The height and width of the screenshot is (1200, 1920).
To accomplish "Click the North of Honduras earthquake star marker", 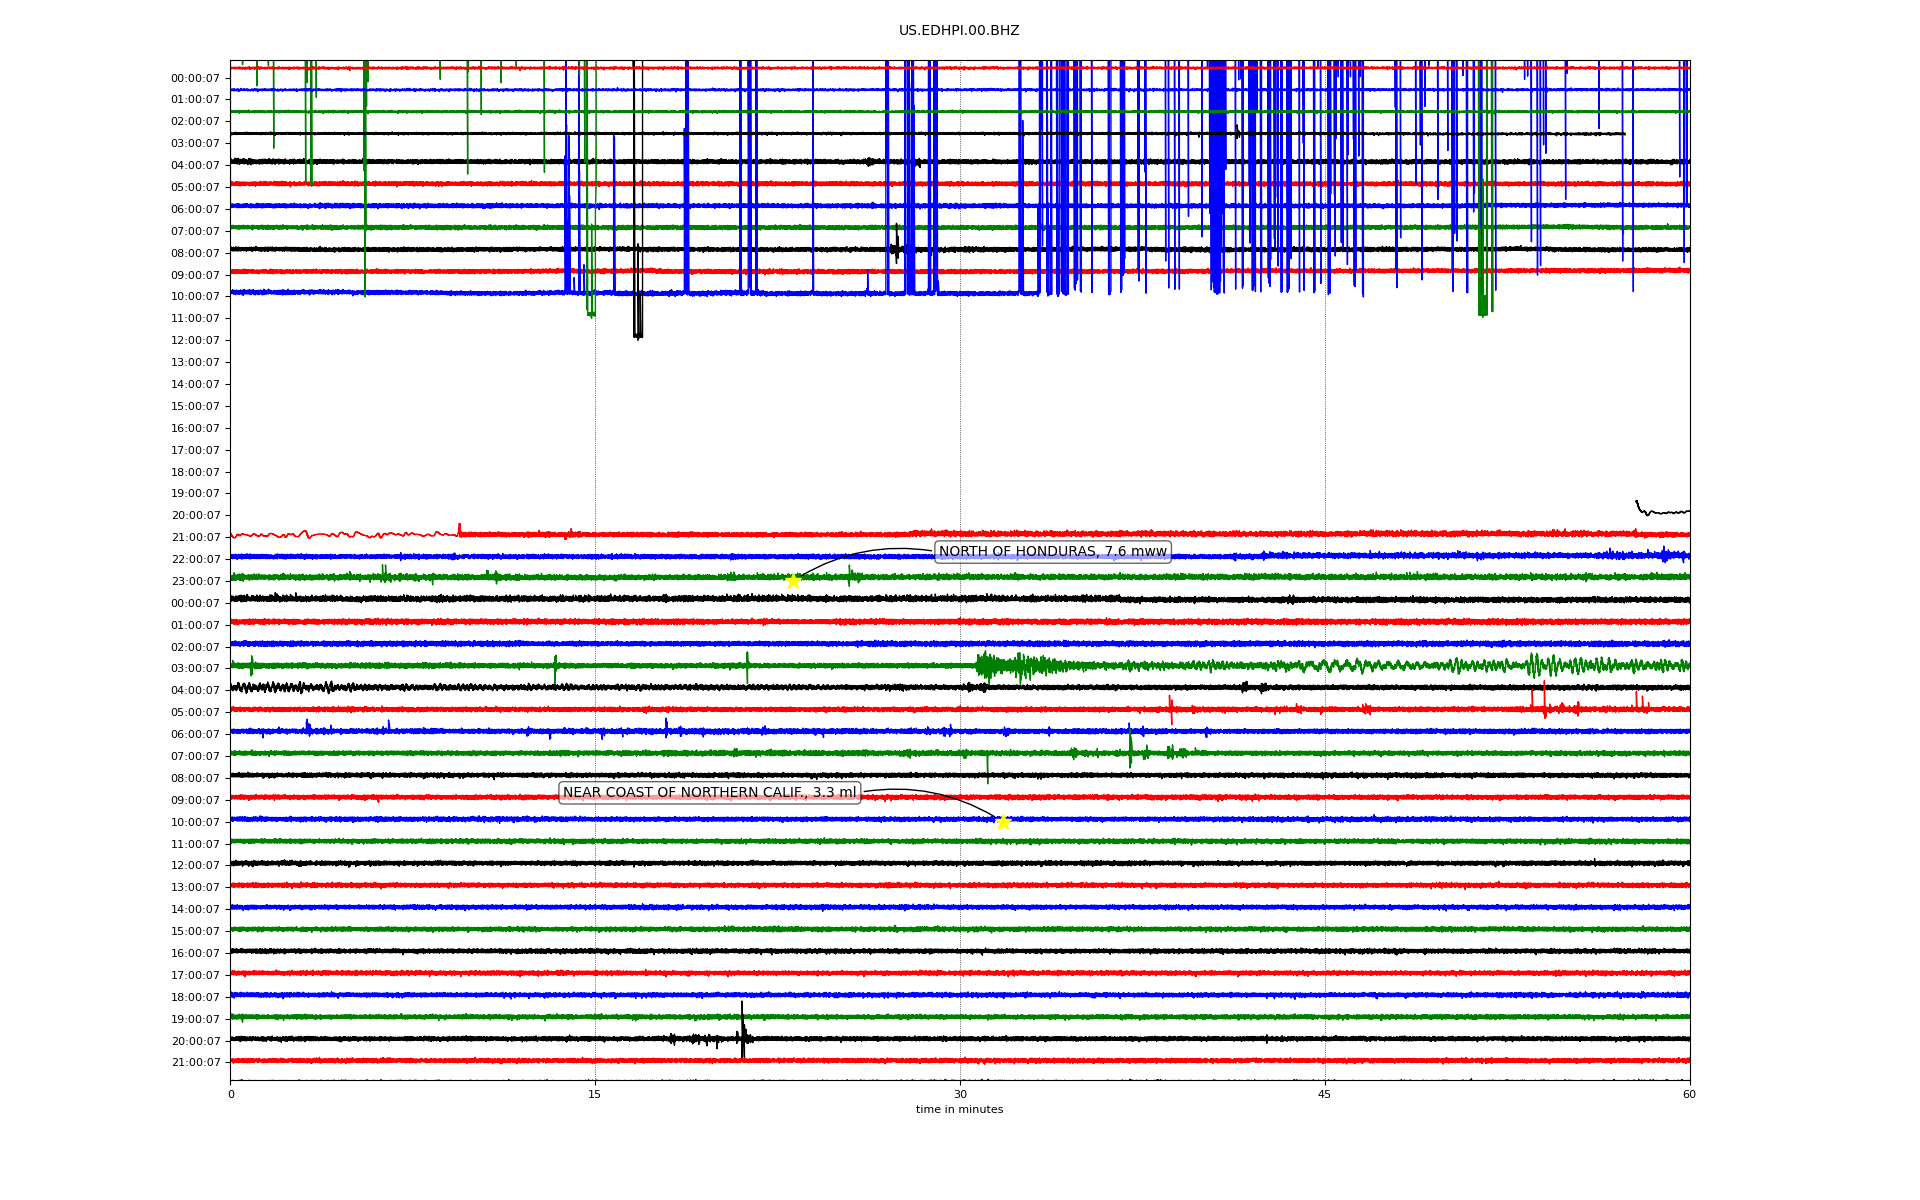I will point(793,580).
